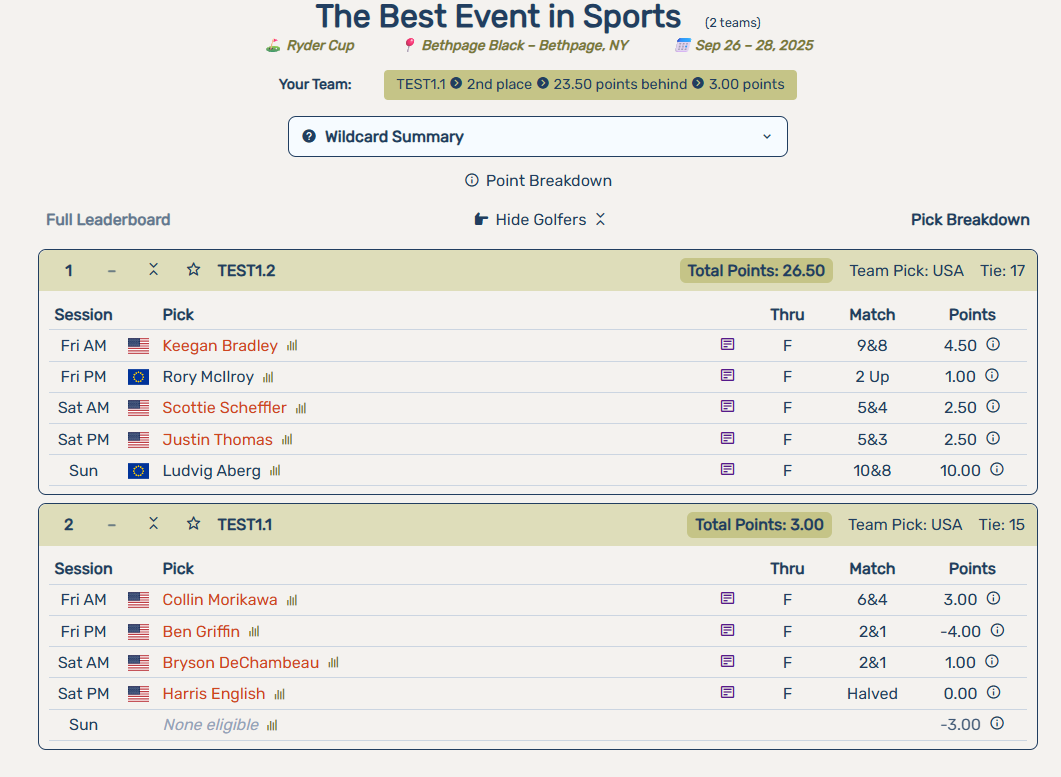The height and width of the screenshot is (777, 1061).
Task: Click Your Team summary banner TEST1.1
Action: point(590,85)
